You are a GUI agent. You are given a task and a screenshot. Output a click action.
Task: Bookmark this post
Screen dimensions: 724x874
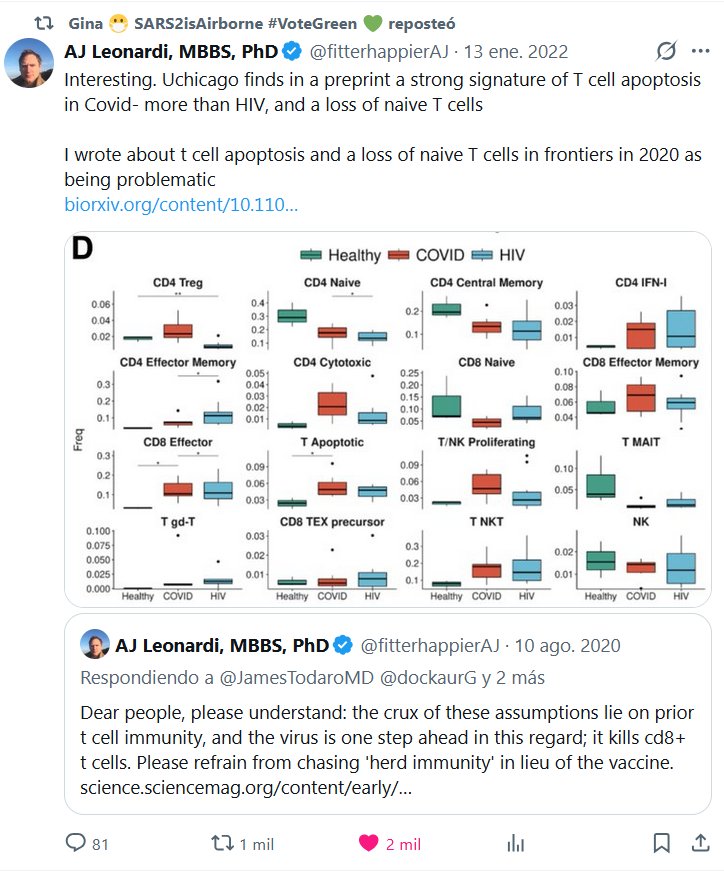tap(661, 844)
